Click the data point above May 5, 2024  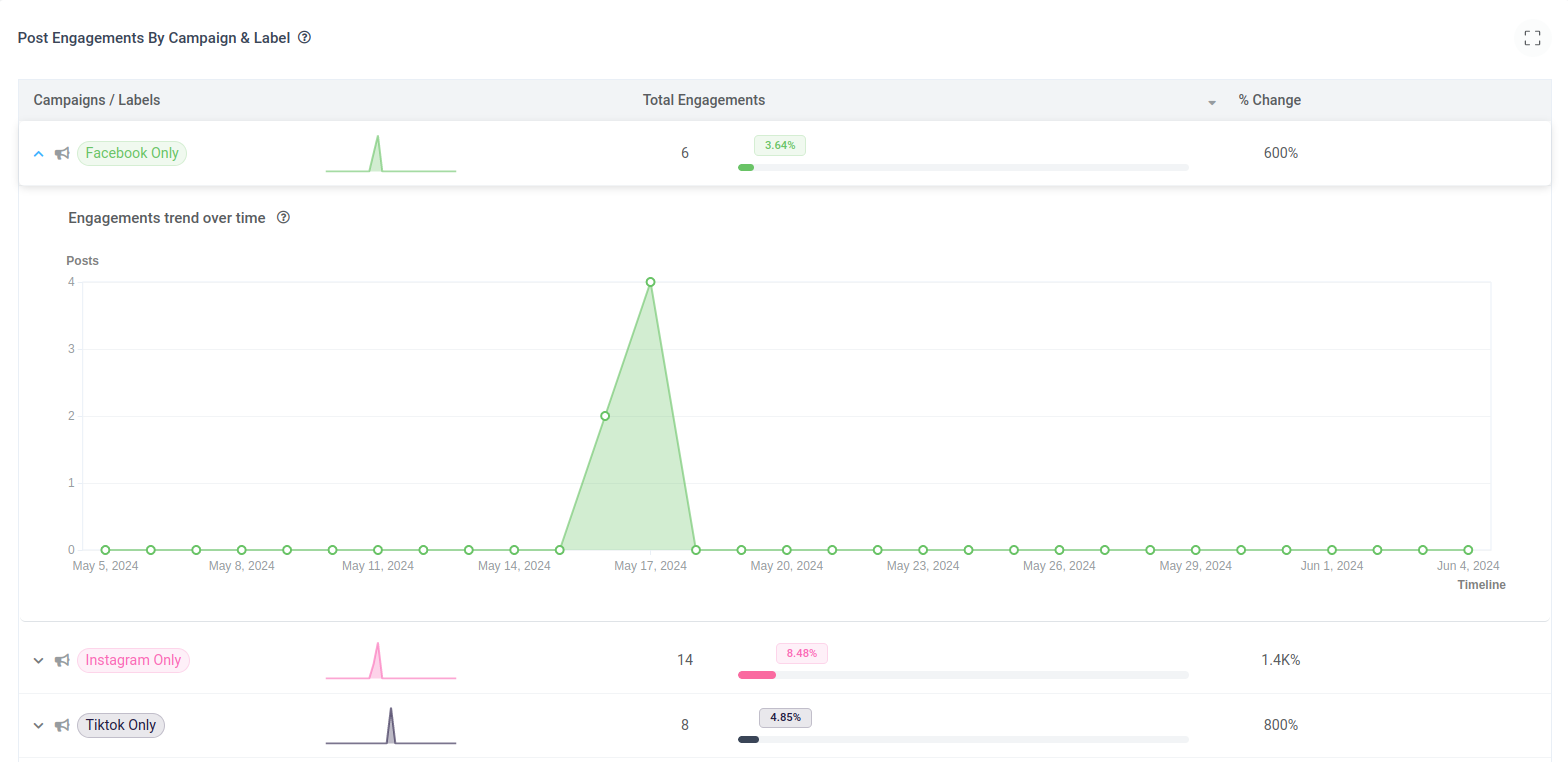105,550
